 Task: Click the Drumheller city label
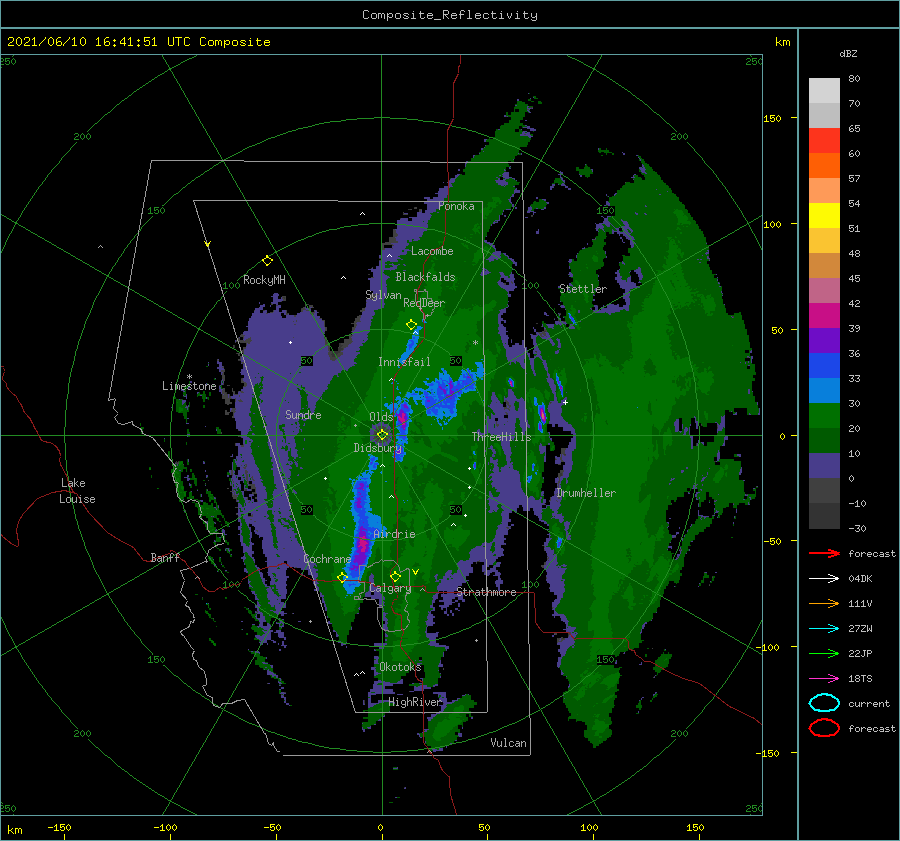[x=586, y=493]
